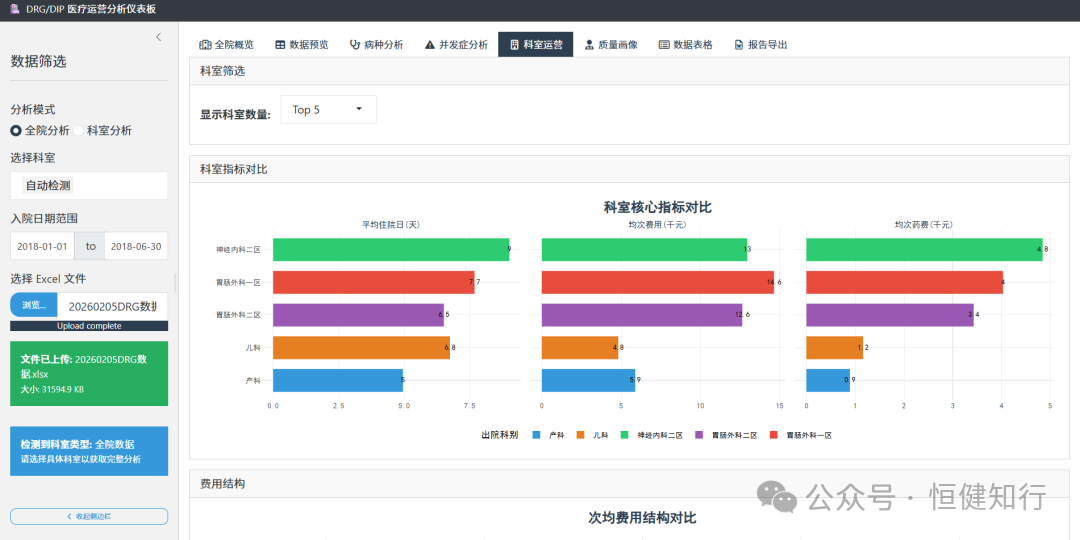Click the 科室核心指标对比 chart title
The width and height of the screenshot is (1080, 540).
click(657, 207)
